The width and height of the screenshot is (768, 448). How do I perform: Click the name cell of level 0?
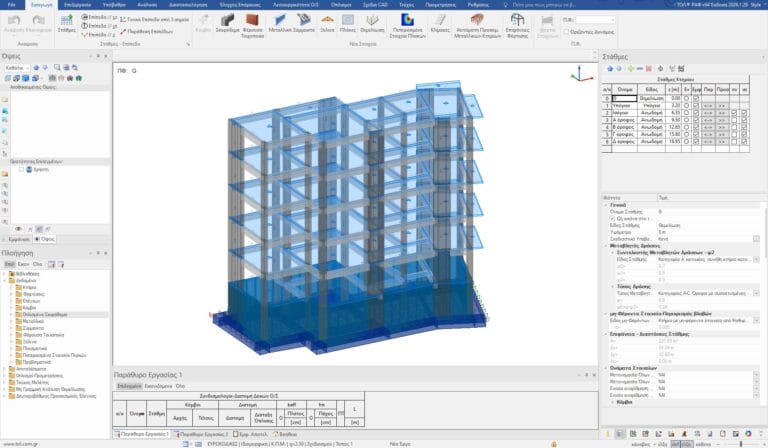tap(624, 98)
